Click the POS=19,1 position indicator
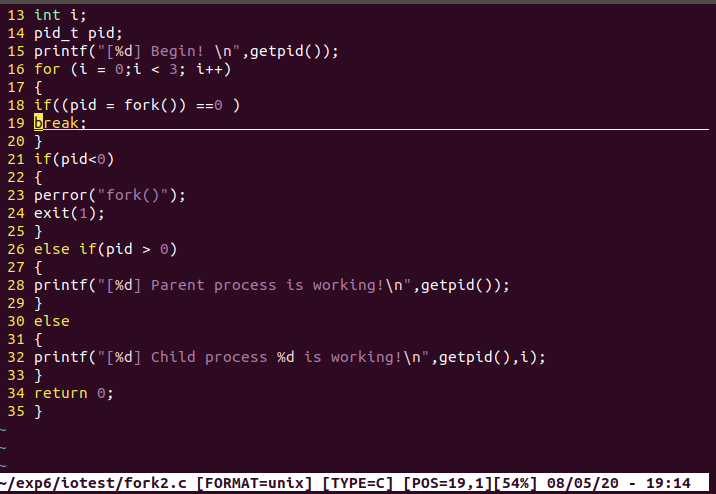Image resolution: width=716 pixels, height=494 pixels. pyautogui.click(x=450, y=484)
